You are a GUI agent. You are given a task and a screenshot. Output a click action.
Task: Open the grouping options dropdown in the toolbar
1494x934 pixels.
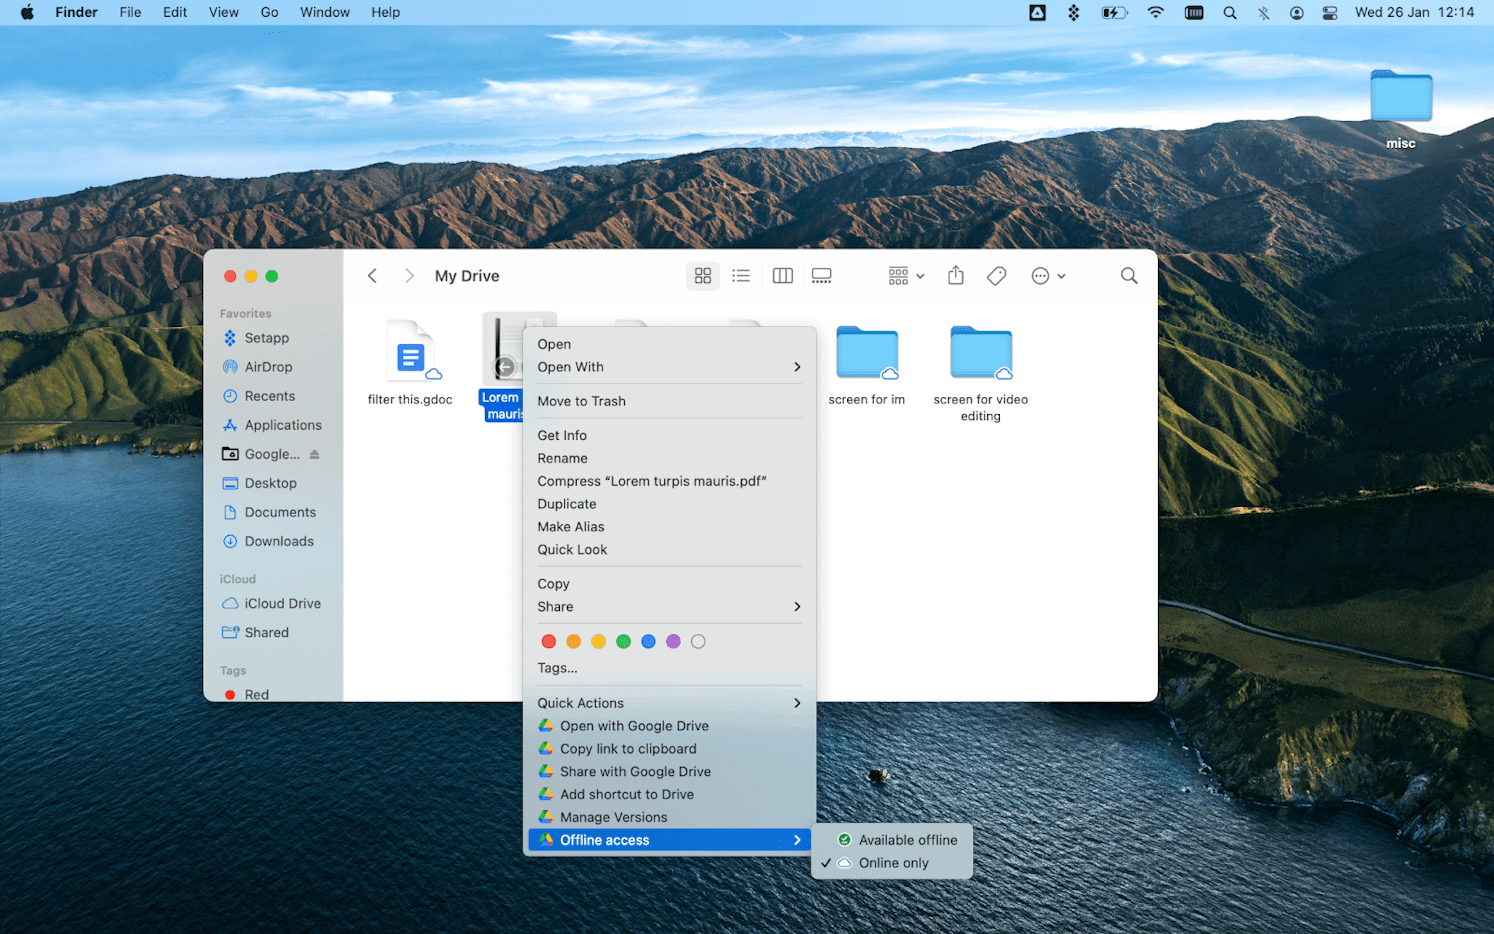tap(904, 275)
